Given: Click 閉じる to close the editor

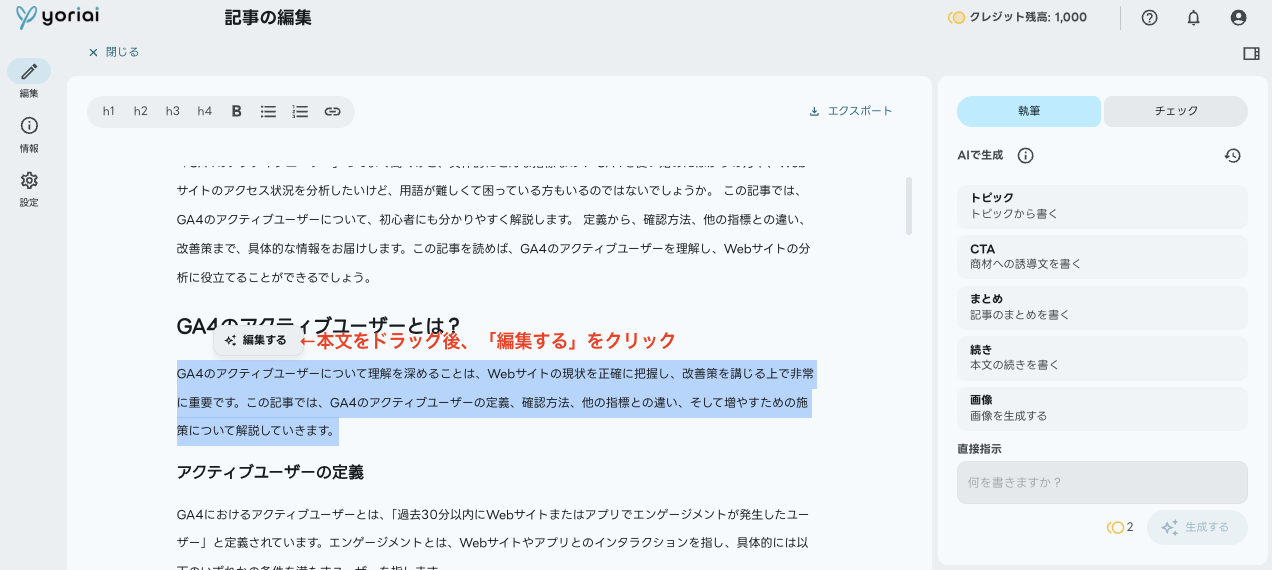Looking at the screenshot, I should point(114,52).
